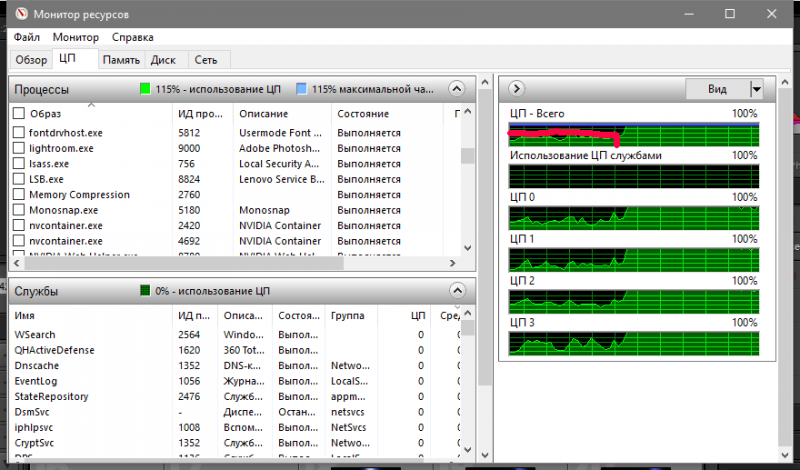Screen dimensions: 800x470
Task: Click lightroom.exe process name
Action: 61,149
